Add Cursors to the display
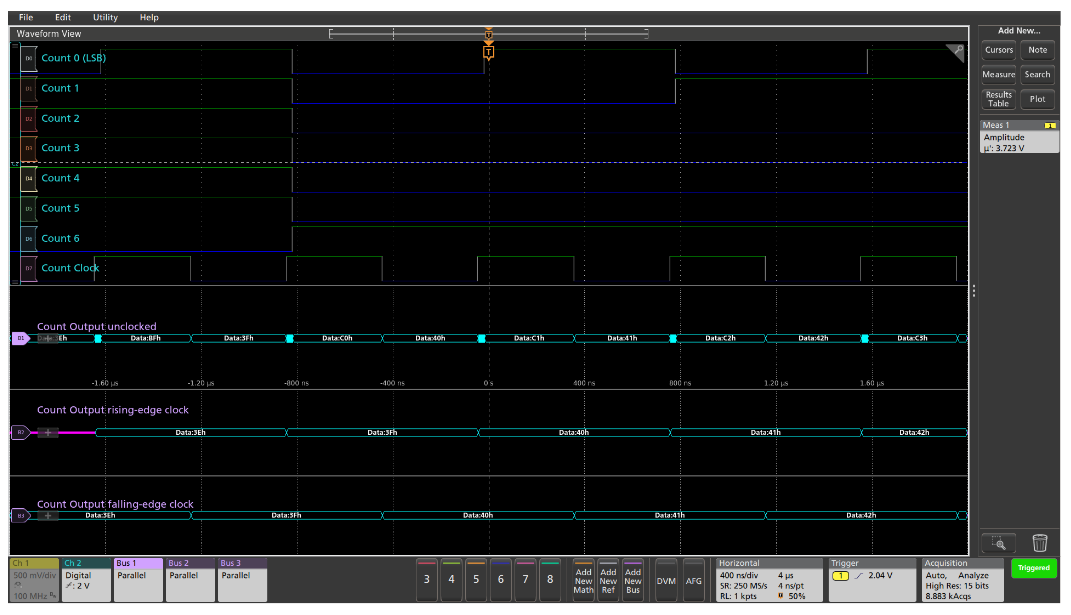 [x=999, y=50]
